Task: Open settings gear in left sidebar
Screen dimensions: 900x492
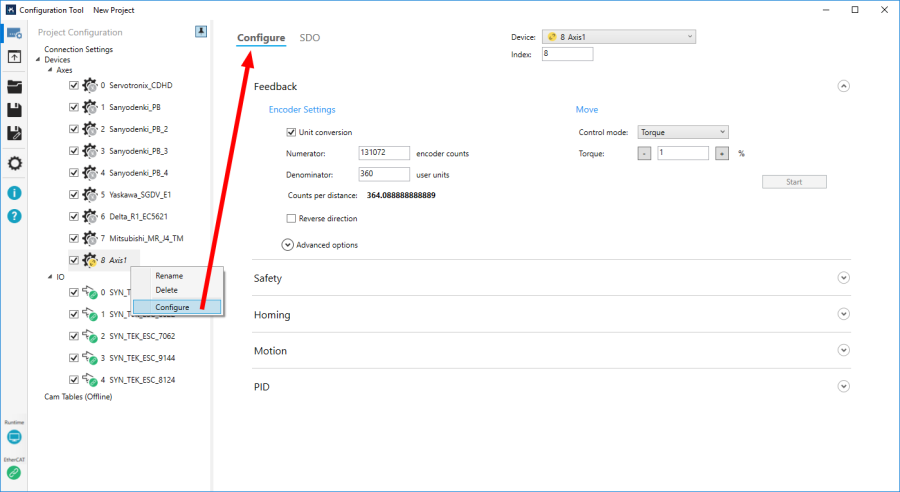Action: pyautogui.click(x=14, y=163)
